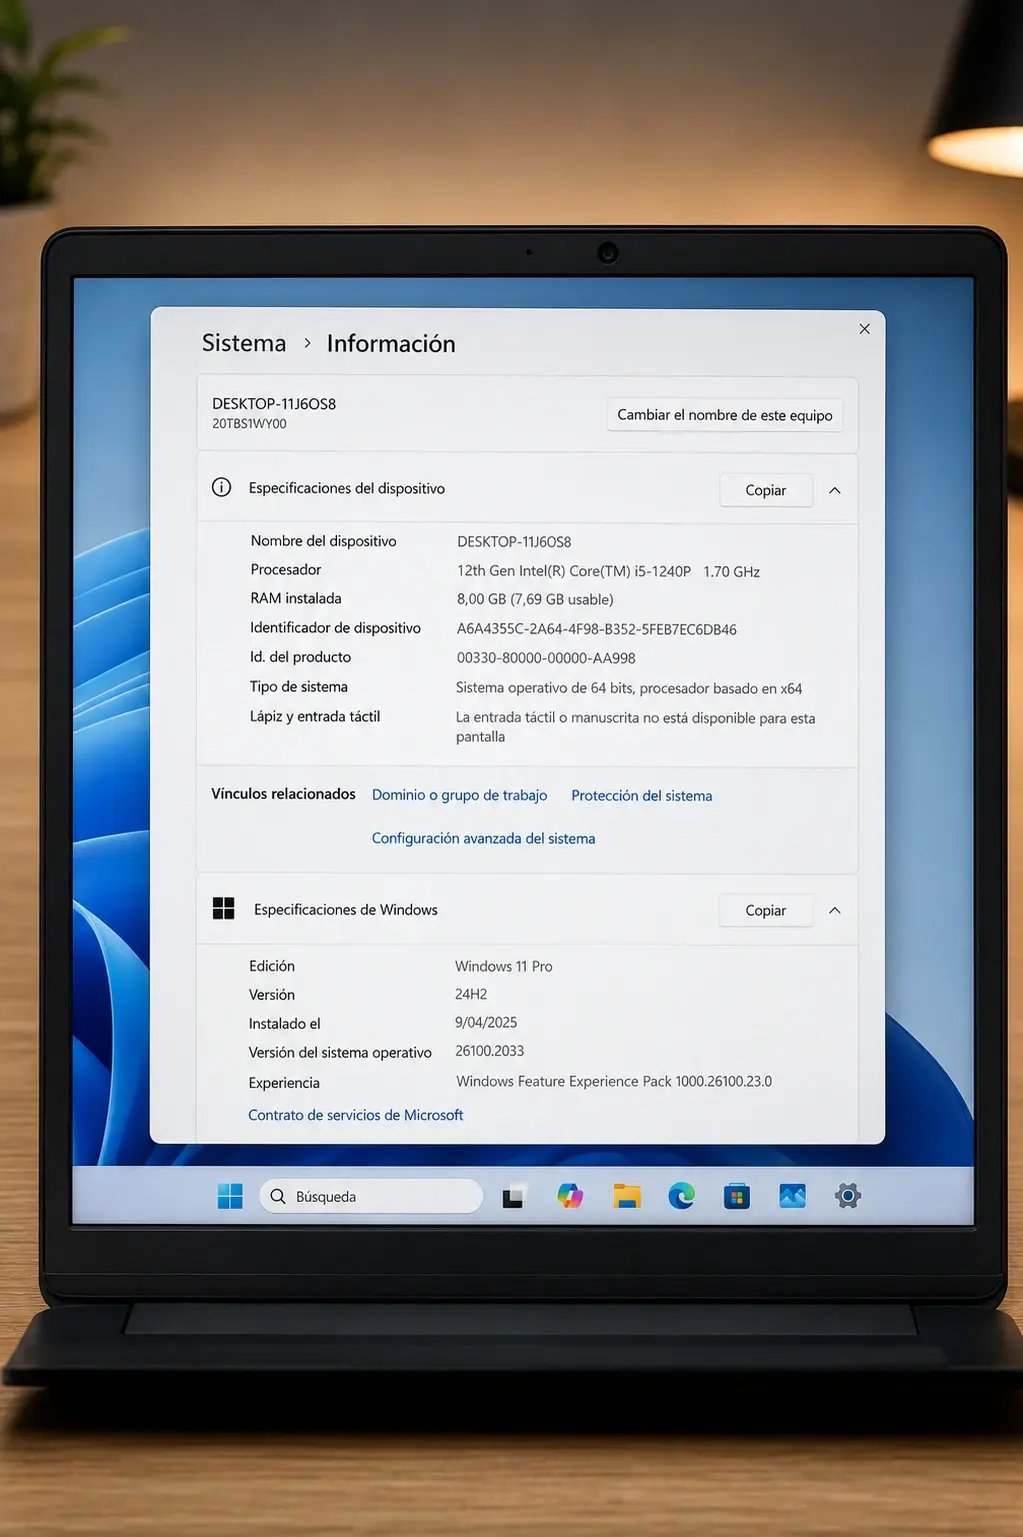The image size is (1023, 1537).
Task: Click the Tipo de sistema label
Action: [299, 686]
